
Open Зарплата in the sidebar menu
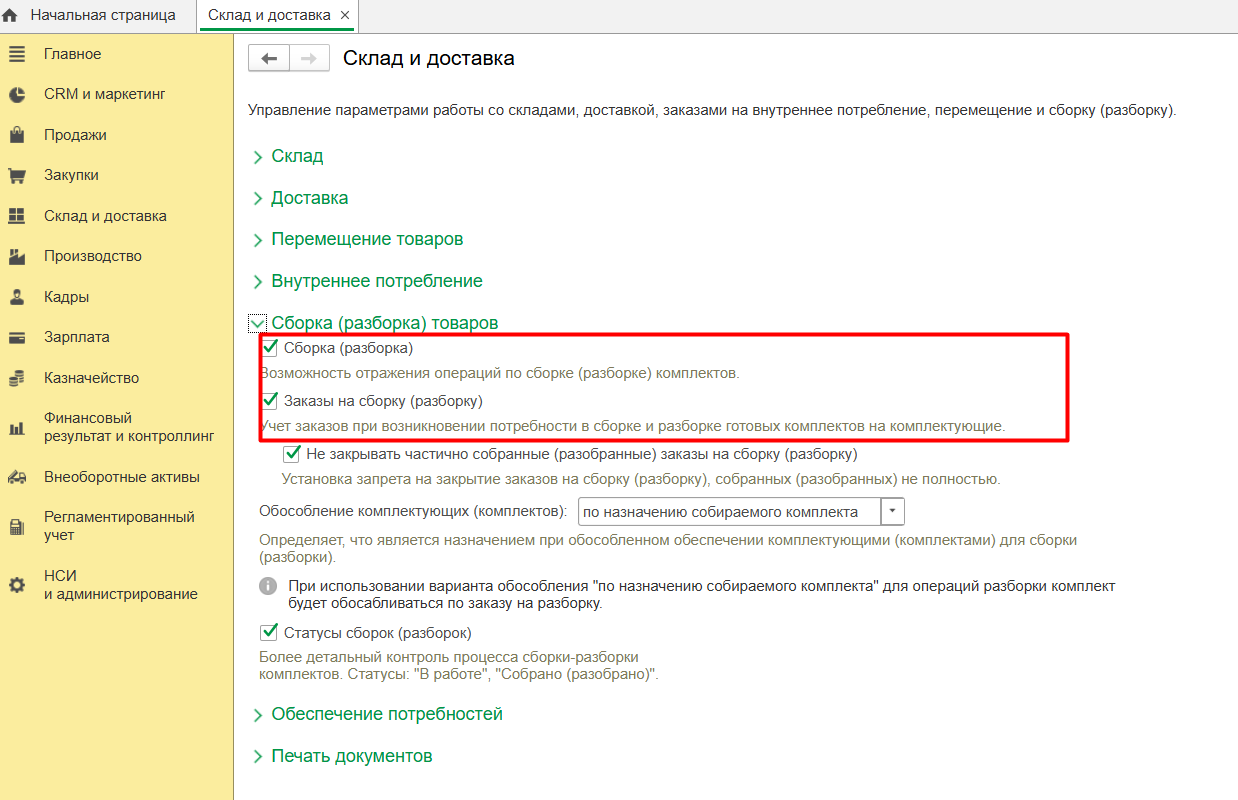click(x=76, y=337)
